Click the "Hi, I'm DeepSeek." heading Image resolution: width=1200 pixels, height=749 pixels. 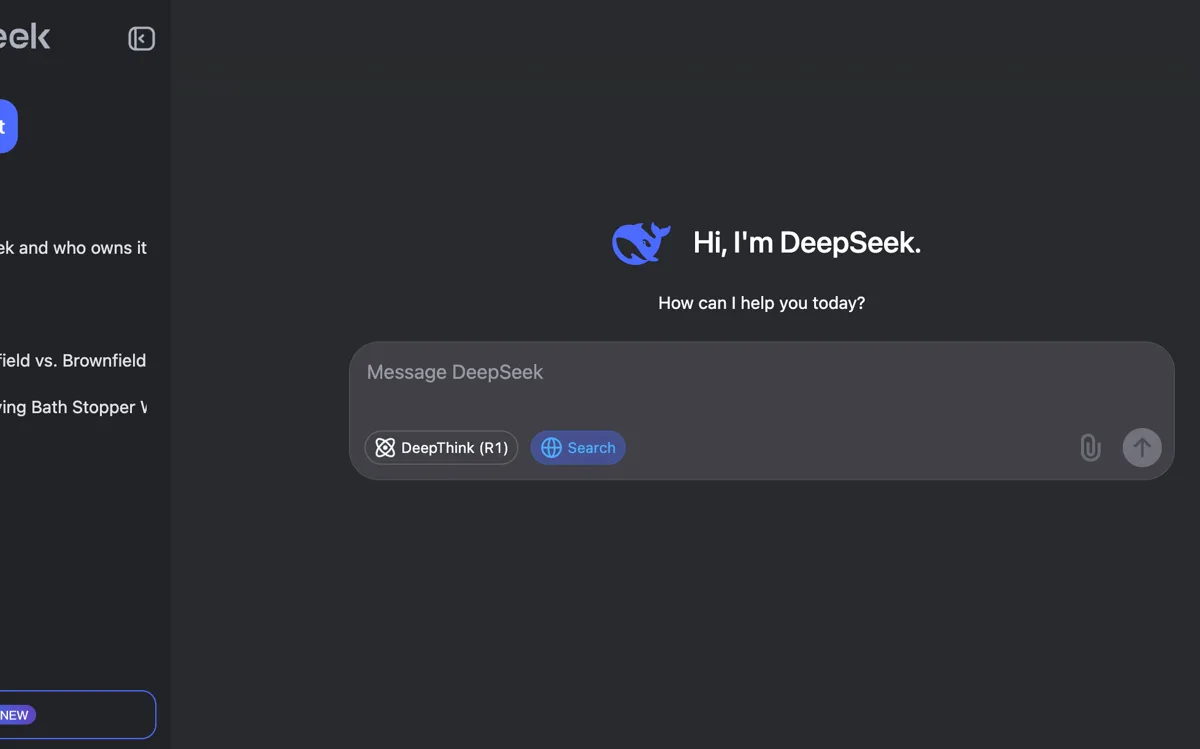point(807,243)
